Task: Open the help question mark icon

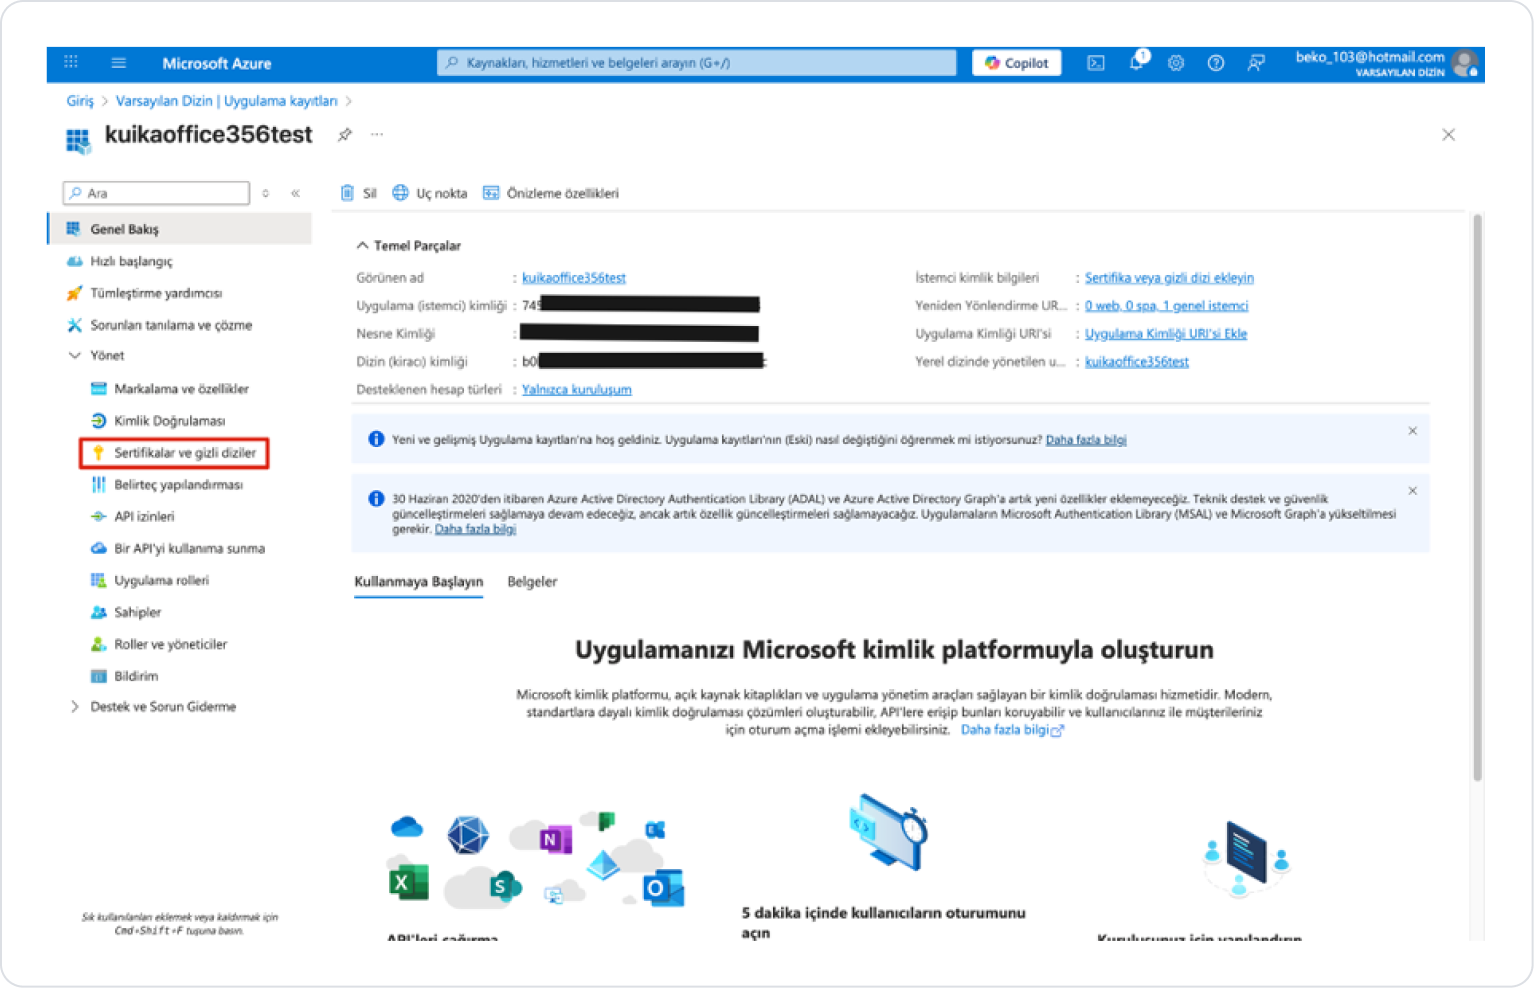Action: (x=1216, y=63)
